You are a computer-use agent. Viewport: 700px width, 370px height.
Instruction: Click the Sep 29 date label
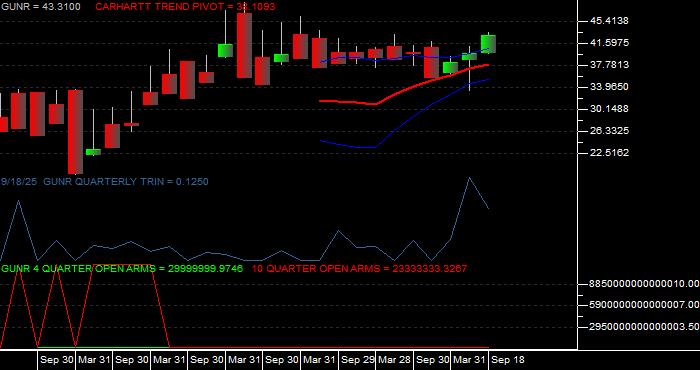pos(358,360)
